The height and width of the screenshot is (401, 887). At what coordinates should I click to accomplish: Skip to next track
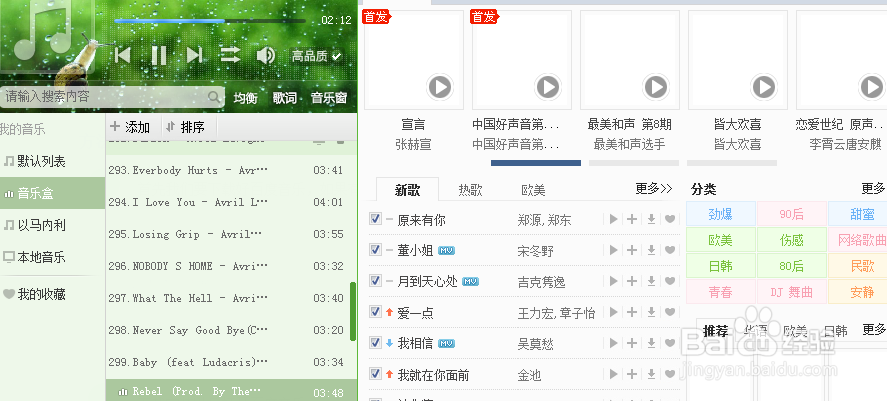pyautogui.click(x=195, y=55)
